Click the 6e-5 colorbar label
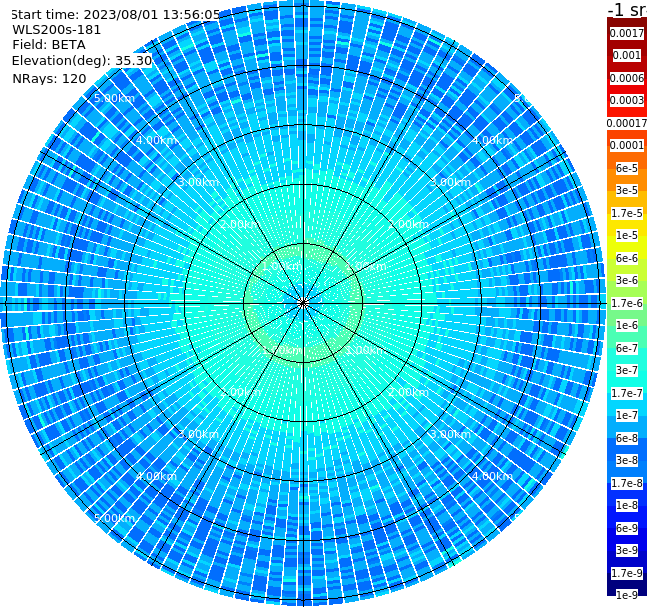 pyautogui.click(x=627, y=168)
